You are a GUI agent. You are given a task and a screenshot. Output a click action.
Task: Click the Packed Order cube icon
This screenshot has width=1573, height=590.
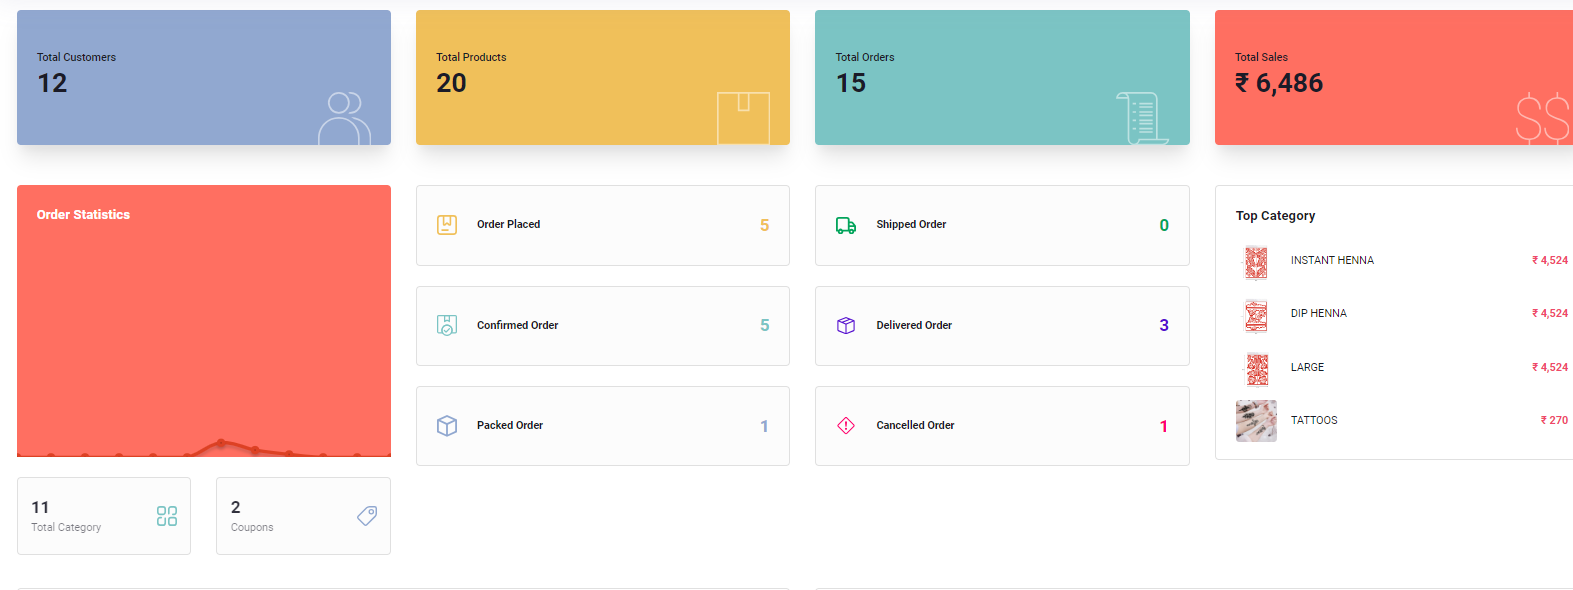pyautogui.click(x=447, y=426)
